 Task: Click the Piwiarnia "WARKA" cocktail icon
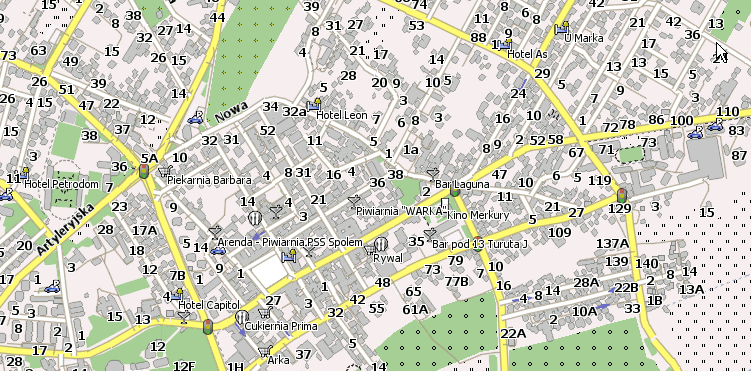354,201
